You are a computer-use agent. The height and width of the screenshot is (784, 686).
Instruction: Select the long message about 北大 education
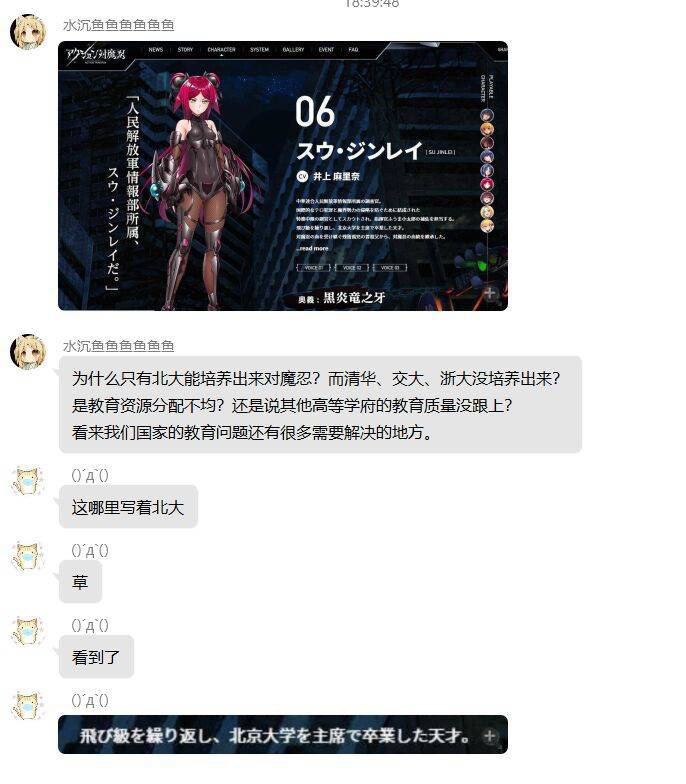coord(320,405)
